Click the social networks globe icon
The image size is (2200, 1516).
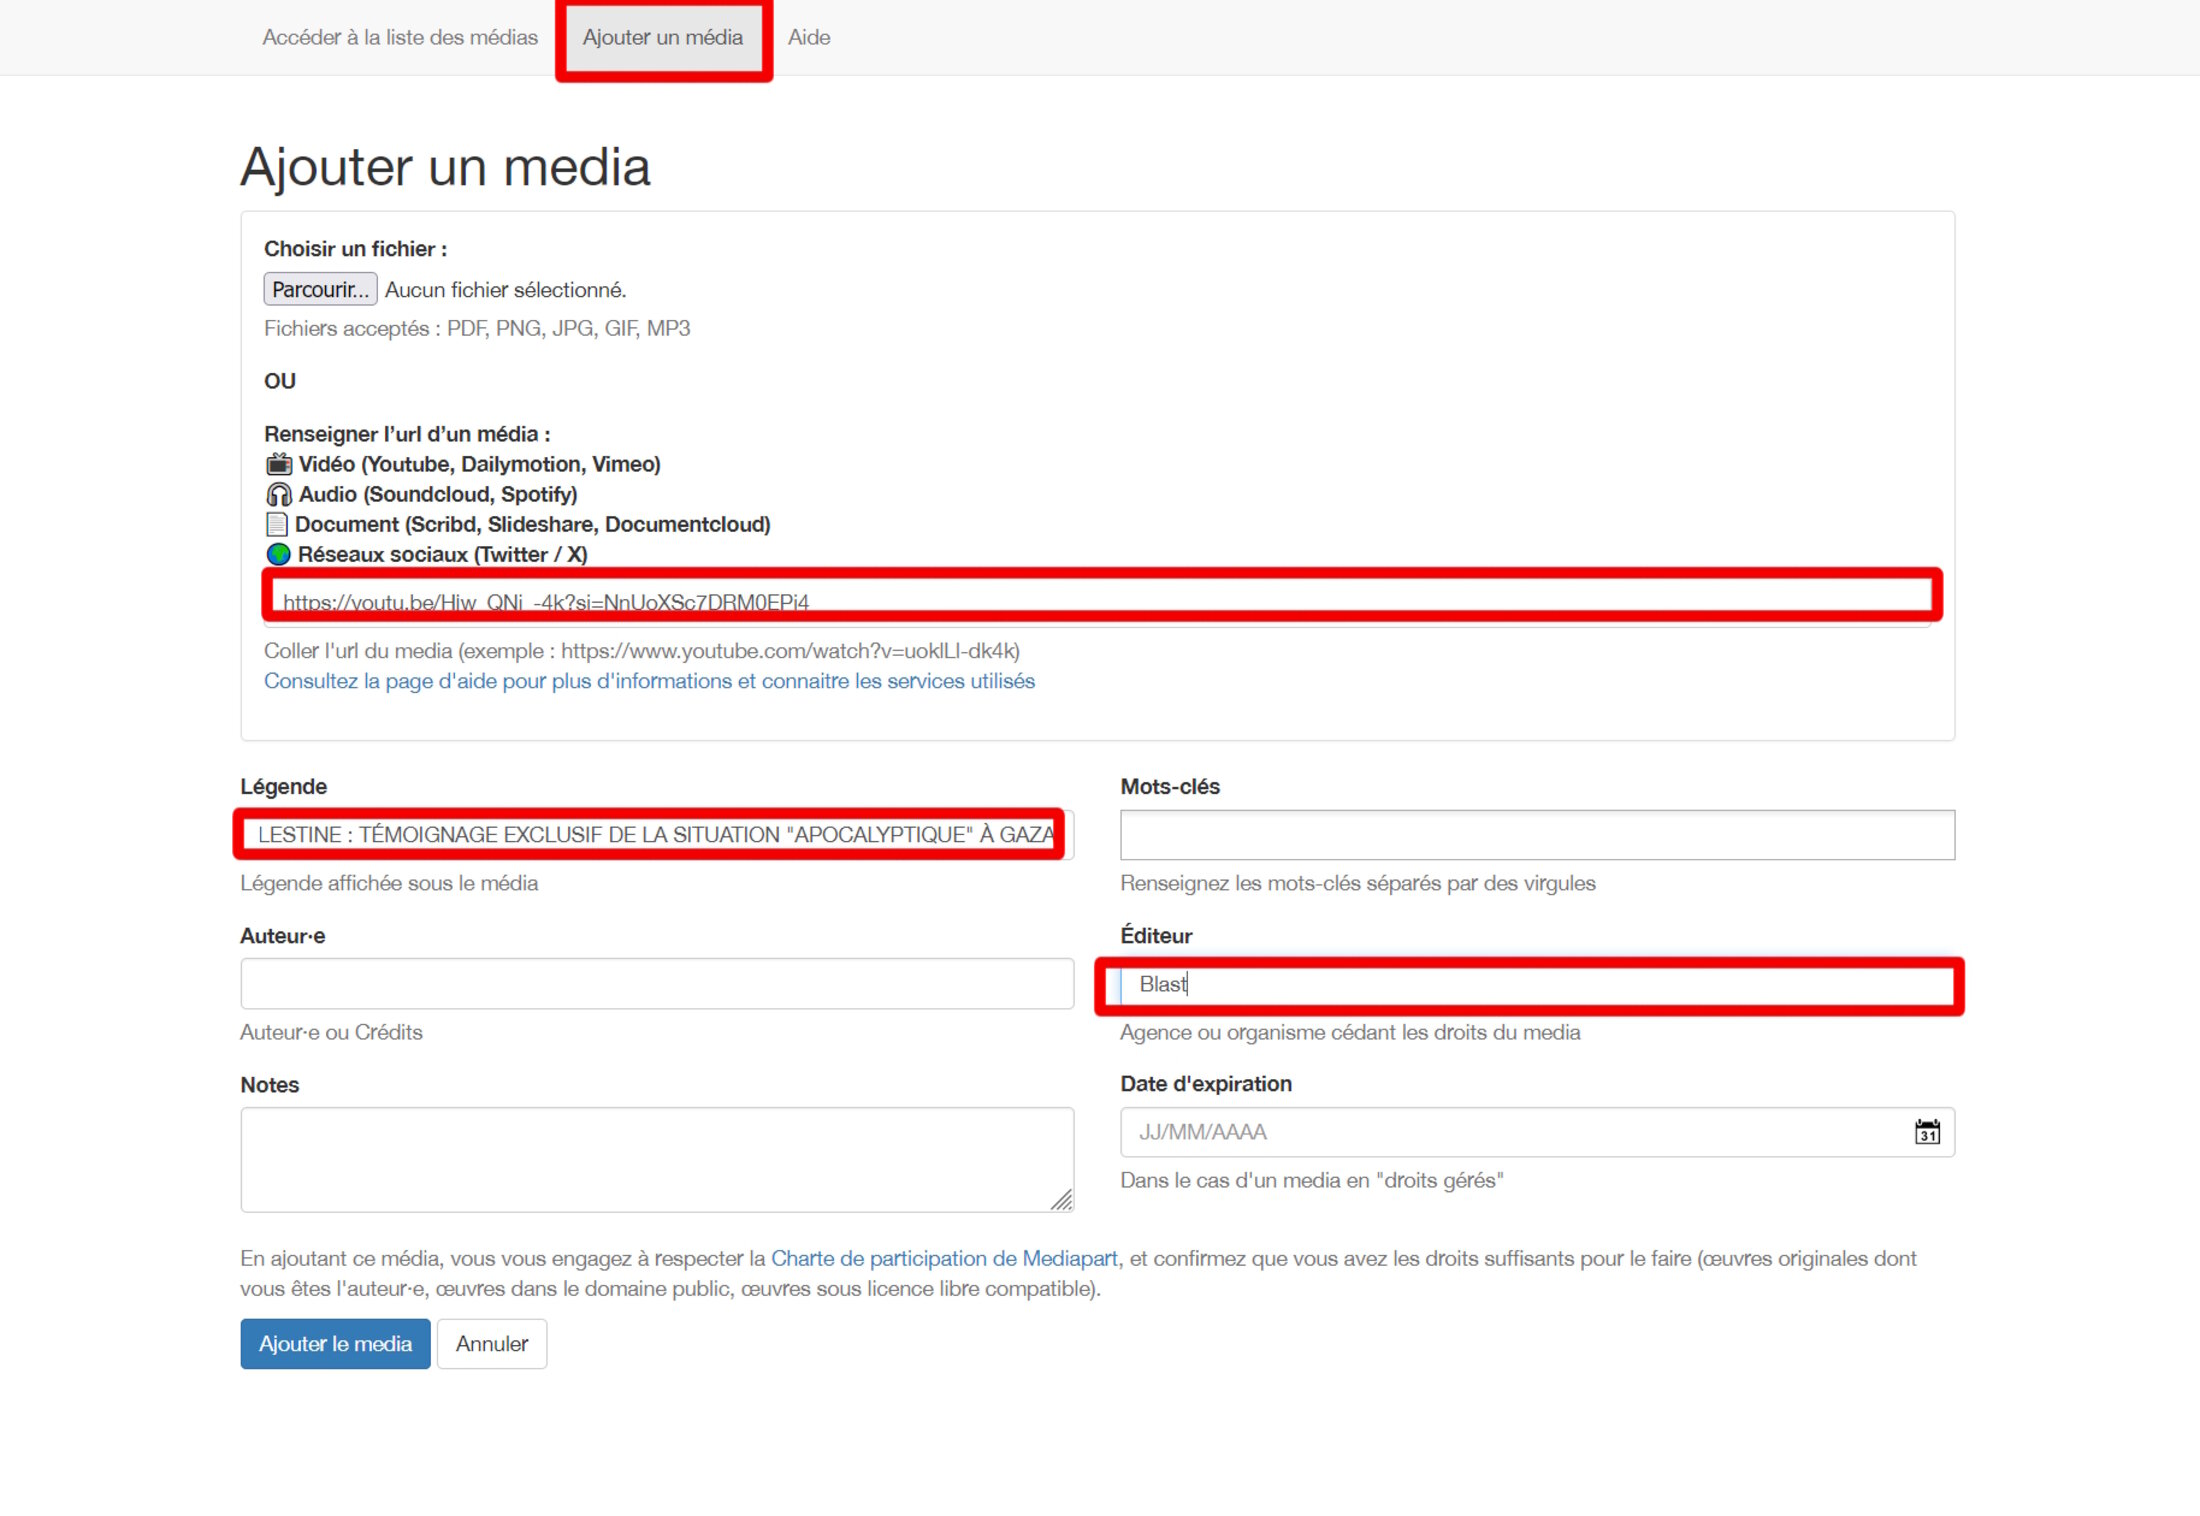click(278, 554)
